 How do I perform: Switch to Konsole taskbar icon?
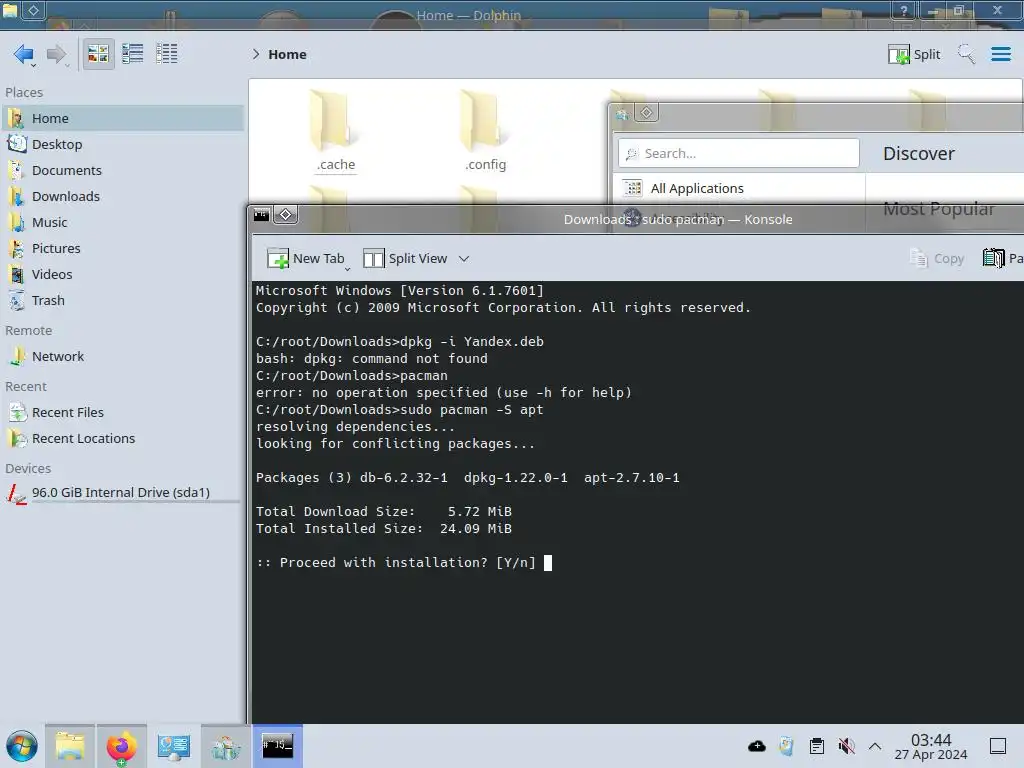point(278,746)
